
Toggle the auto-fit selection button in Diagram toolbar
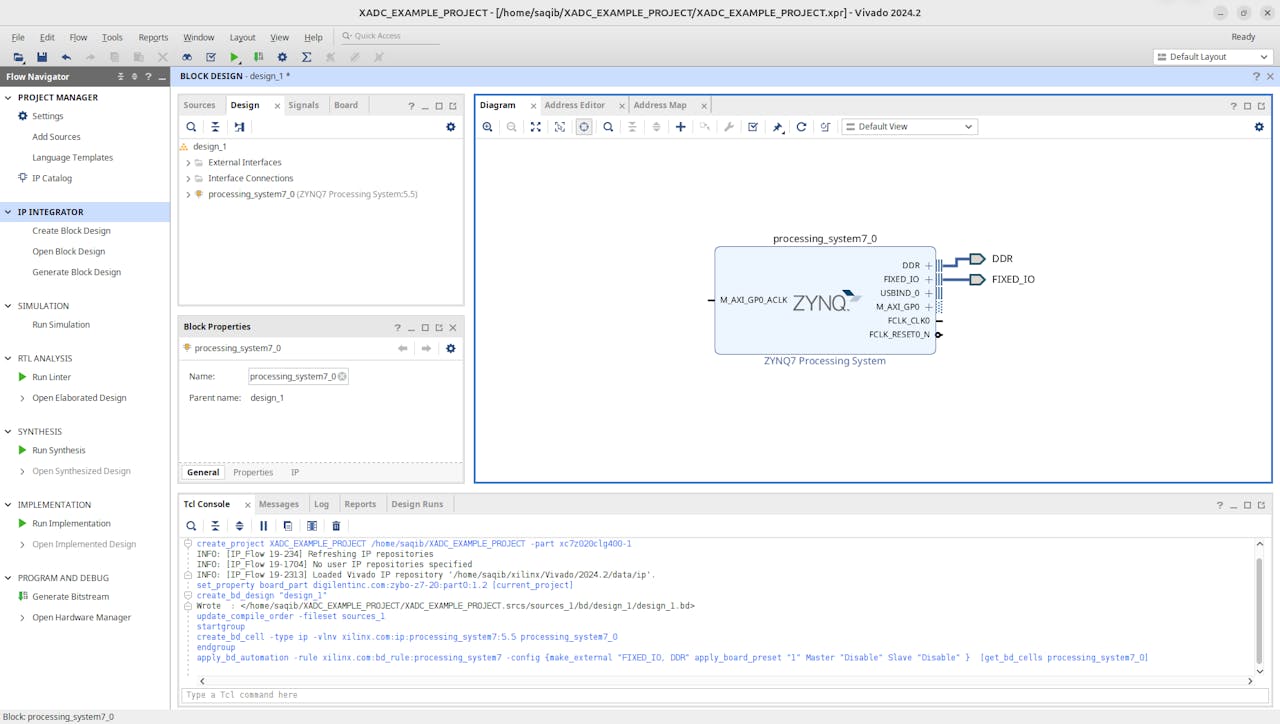(584, 127)
